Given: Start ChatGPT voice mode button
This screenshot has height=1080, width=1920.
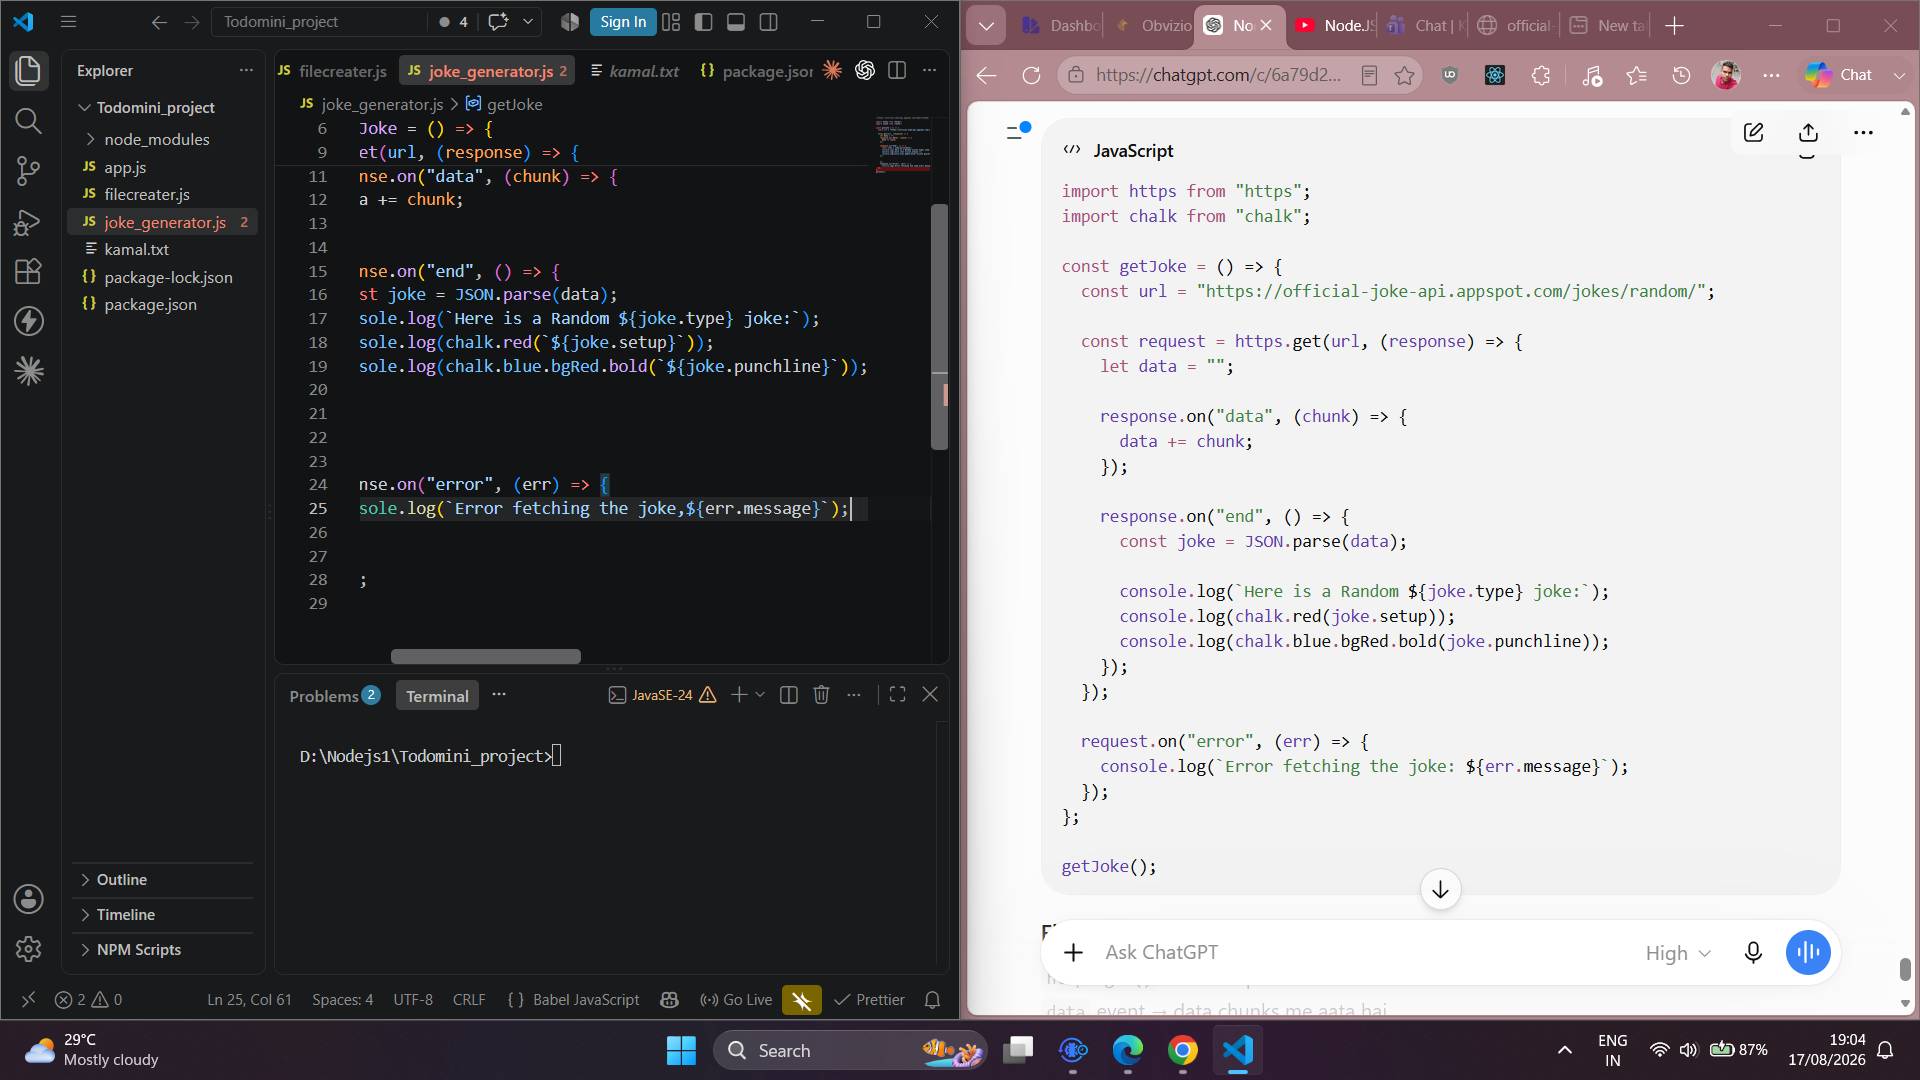Looking at the screenshot, I should tap(1808, 953).
